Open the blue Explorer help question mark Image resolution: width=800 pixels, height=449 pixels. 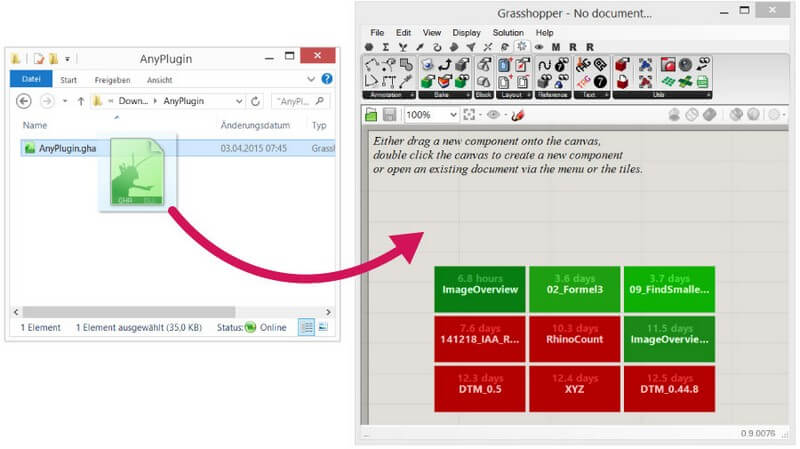(x=327, y=79)
